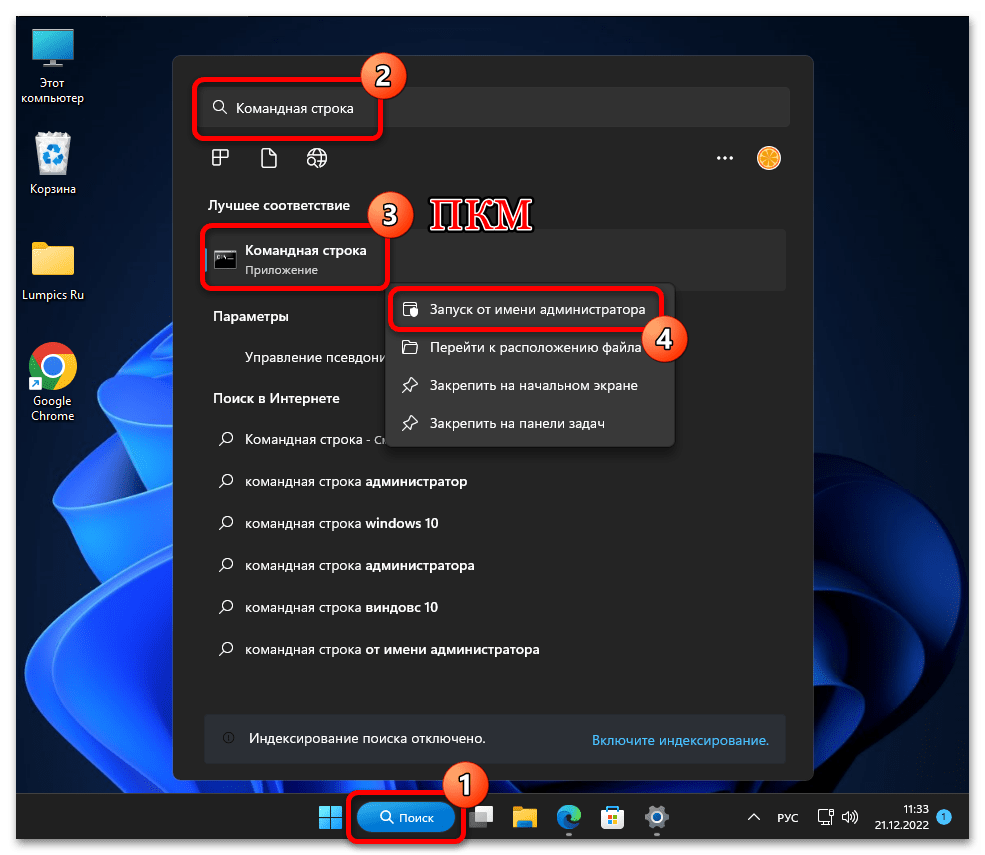The width and height of the screenshot is (985, 855).
Task: Click the orange user profile avatar
Action: (x=769, y=158)
